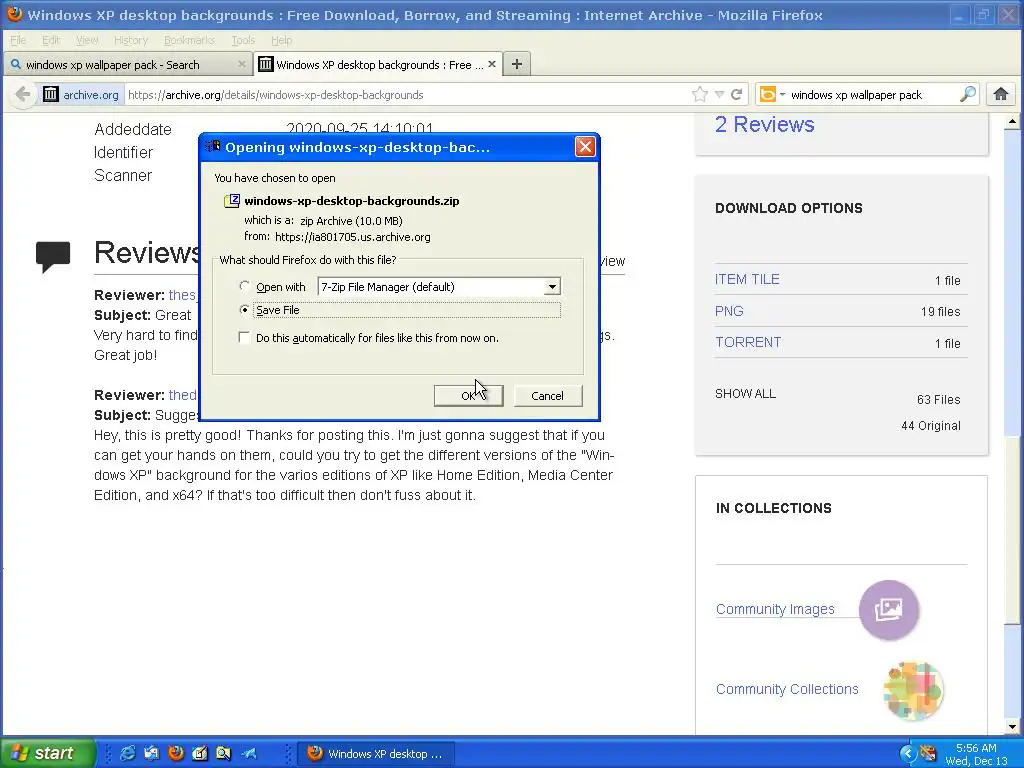This screenshot has width=1024, height=768.
Task: Click the reviews speech bubble icon
Action: point(53,256)
